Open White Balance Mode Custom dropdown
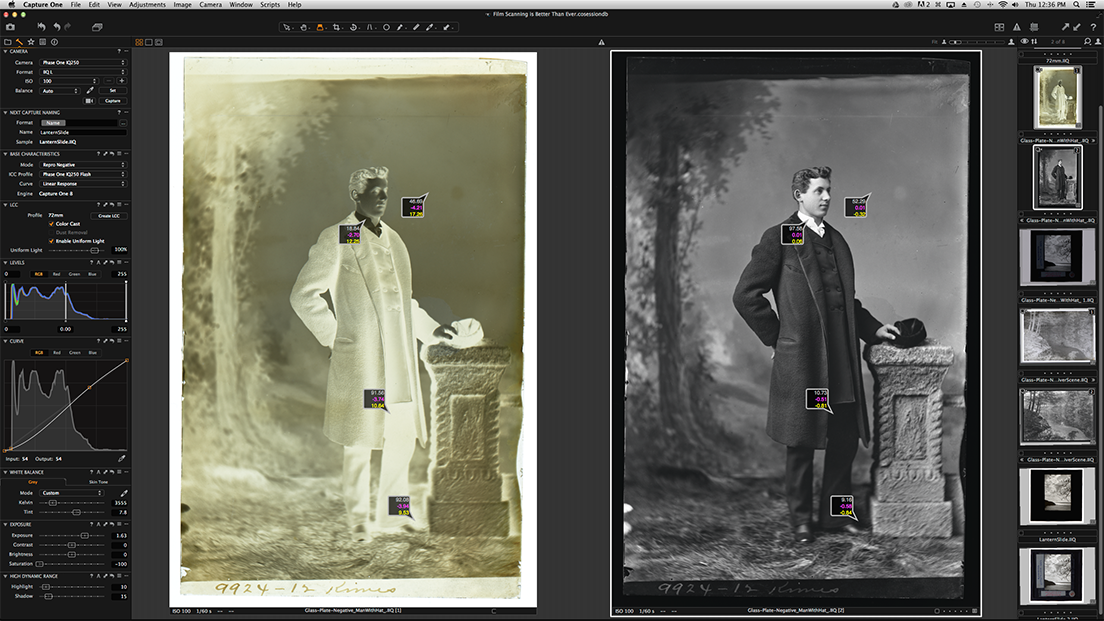This screenshot has height=621, width=1104. pyautogui.click(x=72, y=493)
